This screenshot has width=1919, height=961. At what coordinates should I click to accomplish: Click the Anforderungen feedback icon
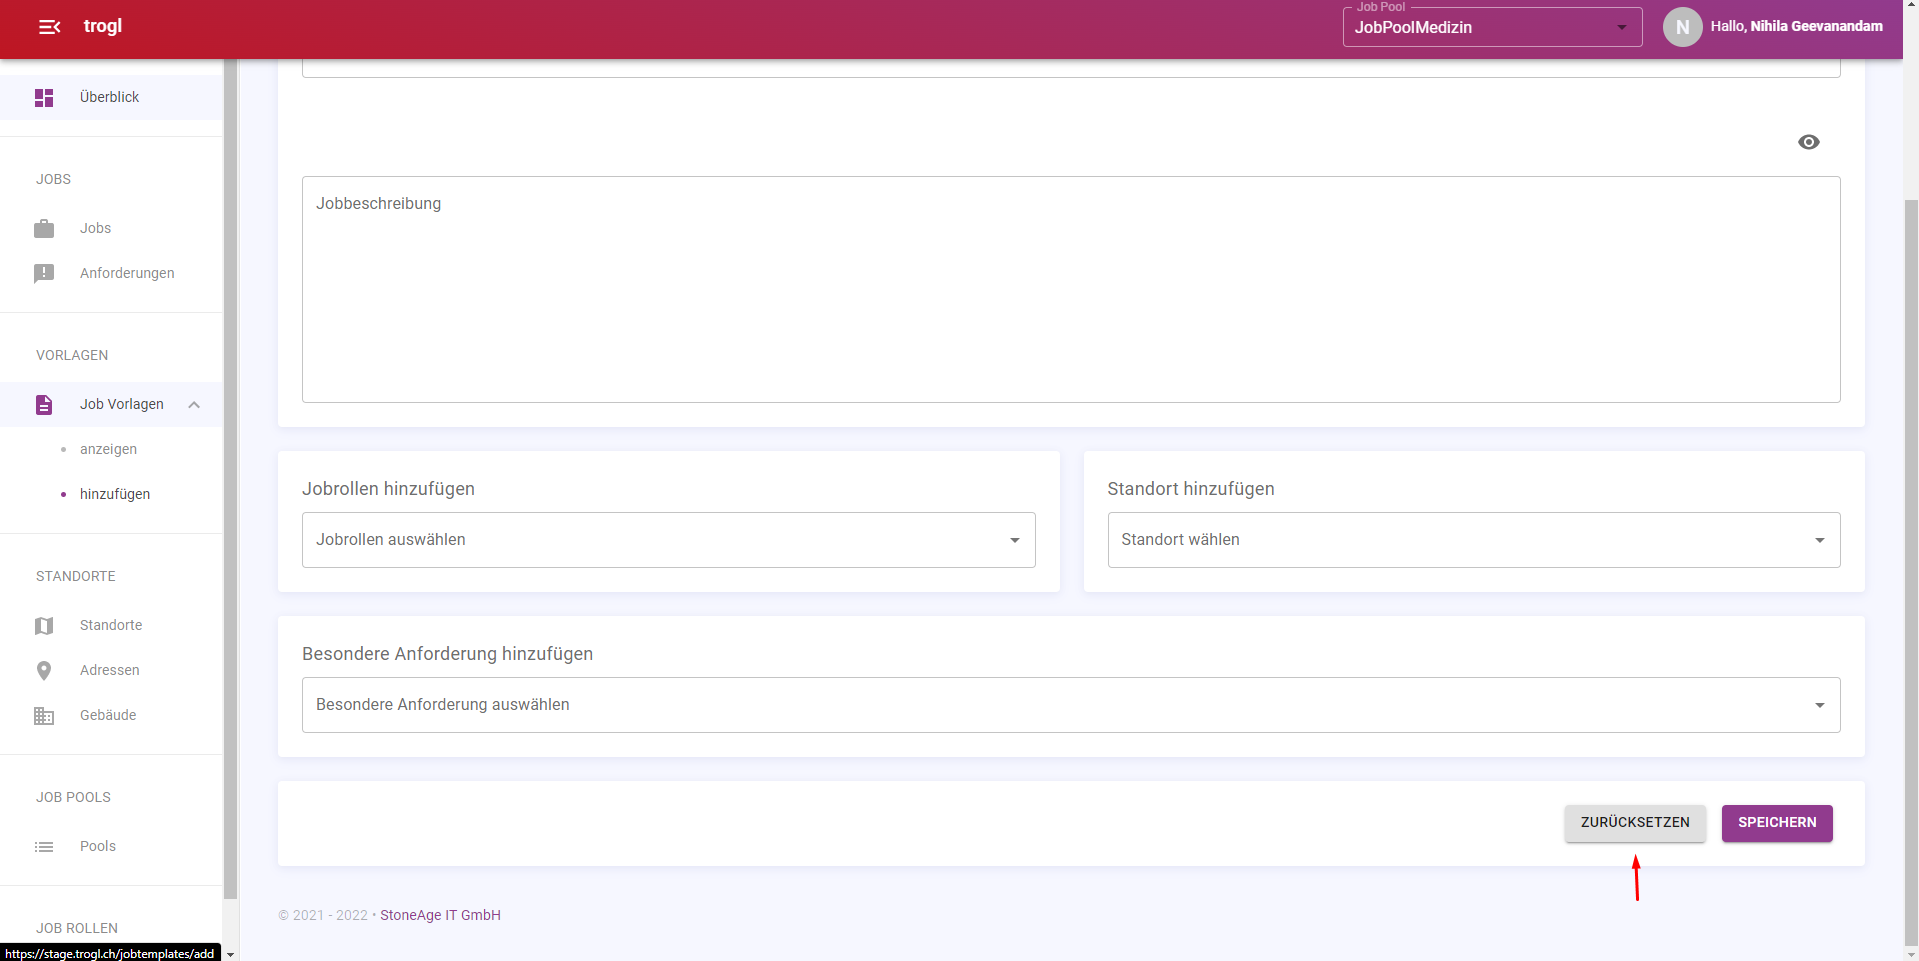tap(44, 273)
